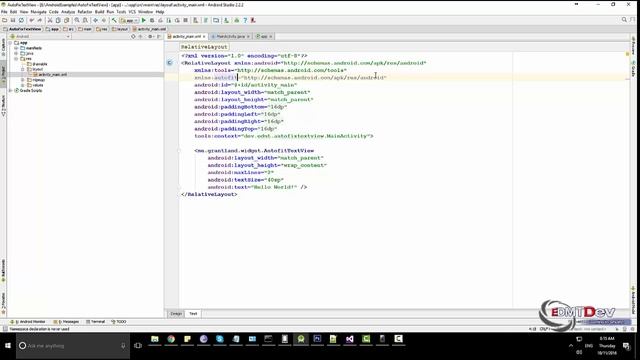Open the Refactor menu
This screenshot has height=360, width=640.
tap(85, 12)
